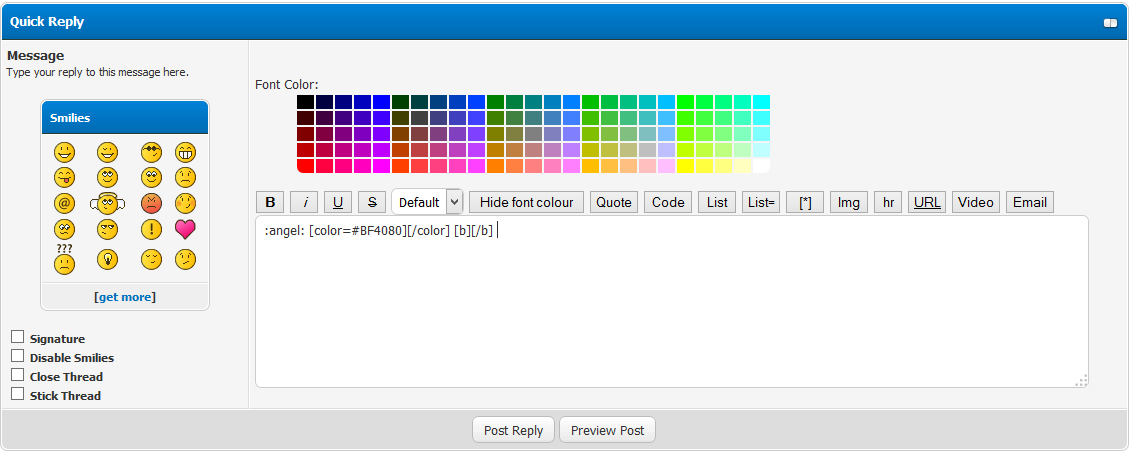
Task: Enable the Stick Thread checkbox
Action: click(x=17, y=394)
